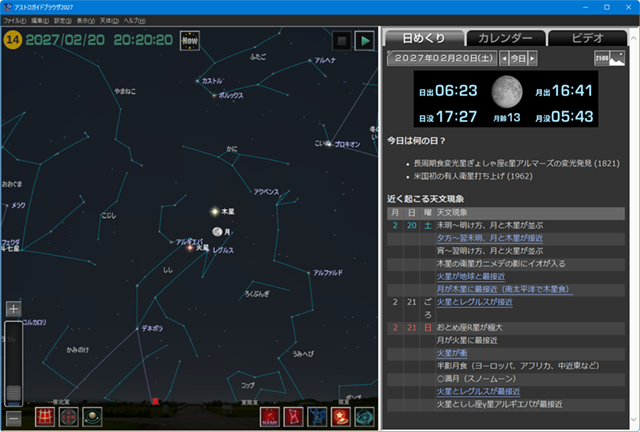
Task: Open link 火星が衝
Action: coord(452,353)
